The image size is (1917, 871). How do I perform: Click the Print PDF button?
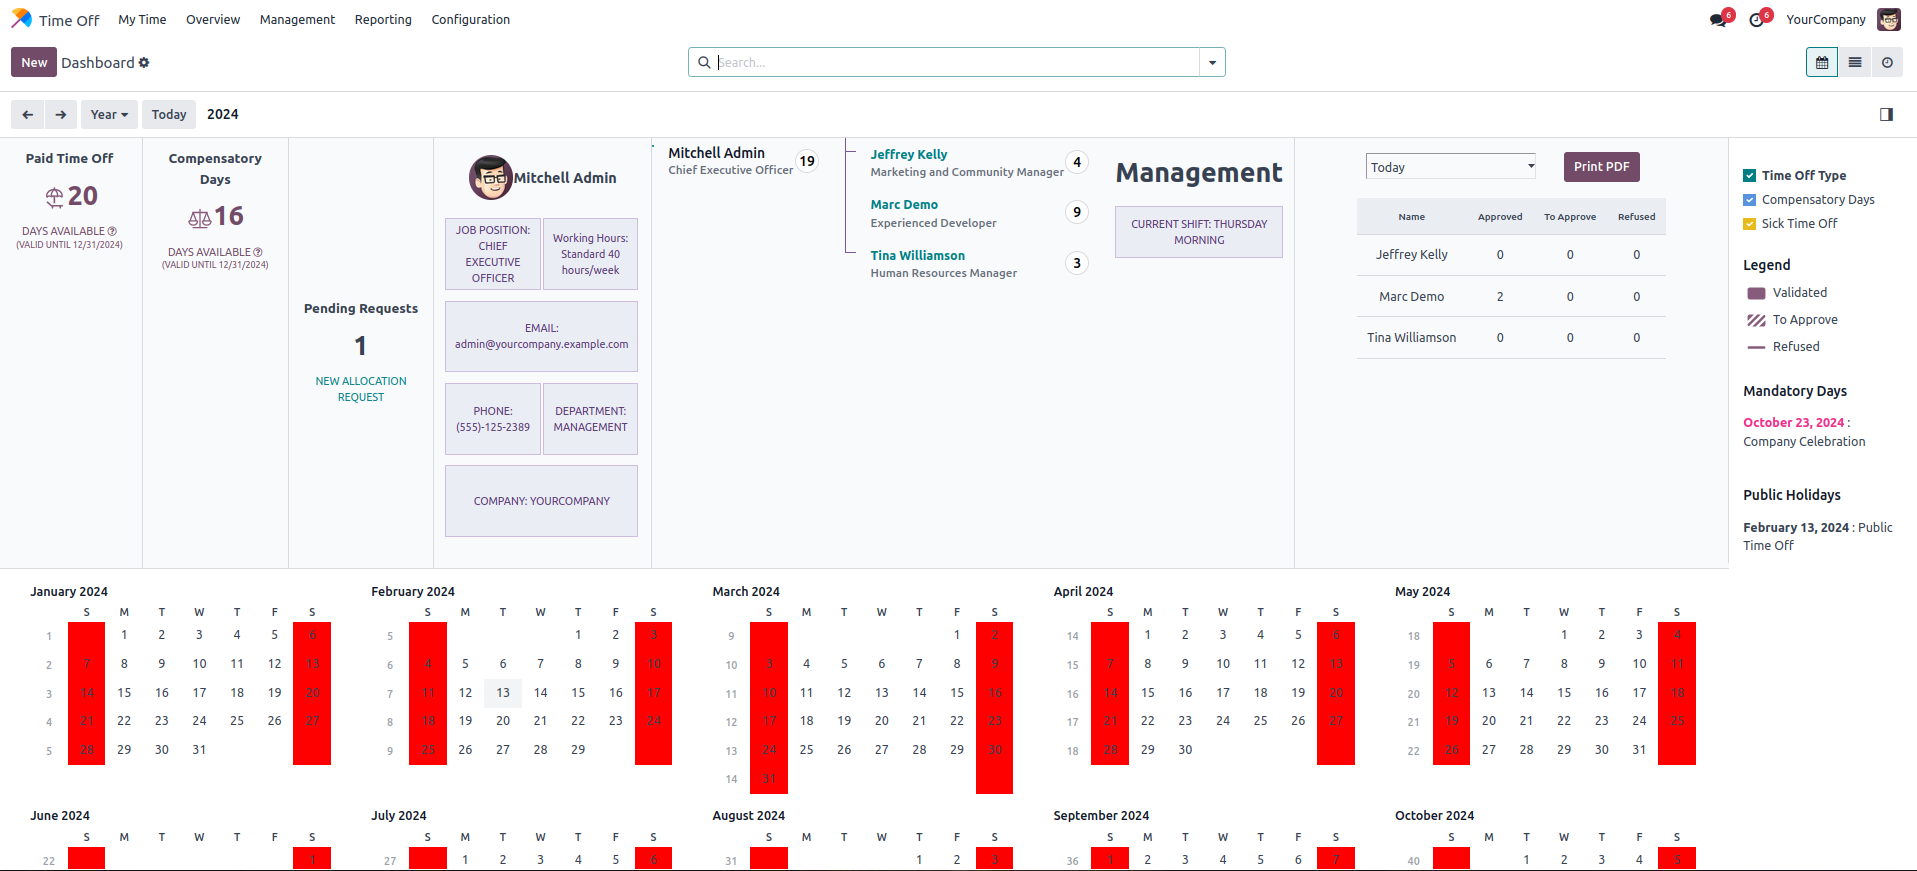pyautogui.click(x=1602, y=167)
